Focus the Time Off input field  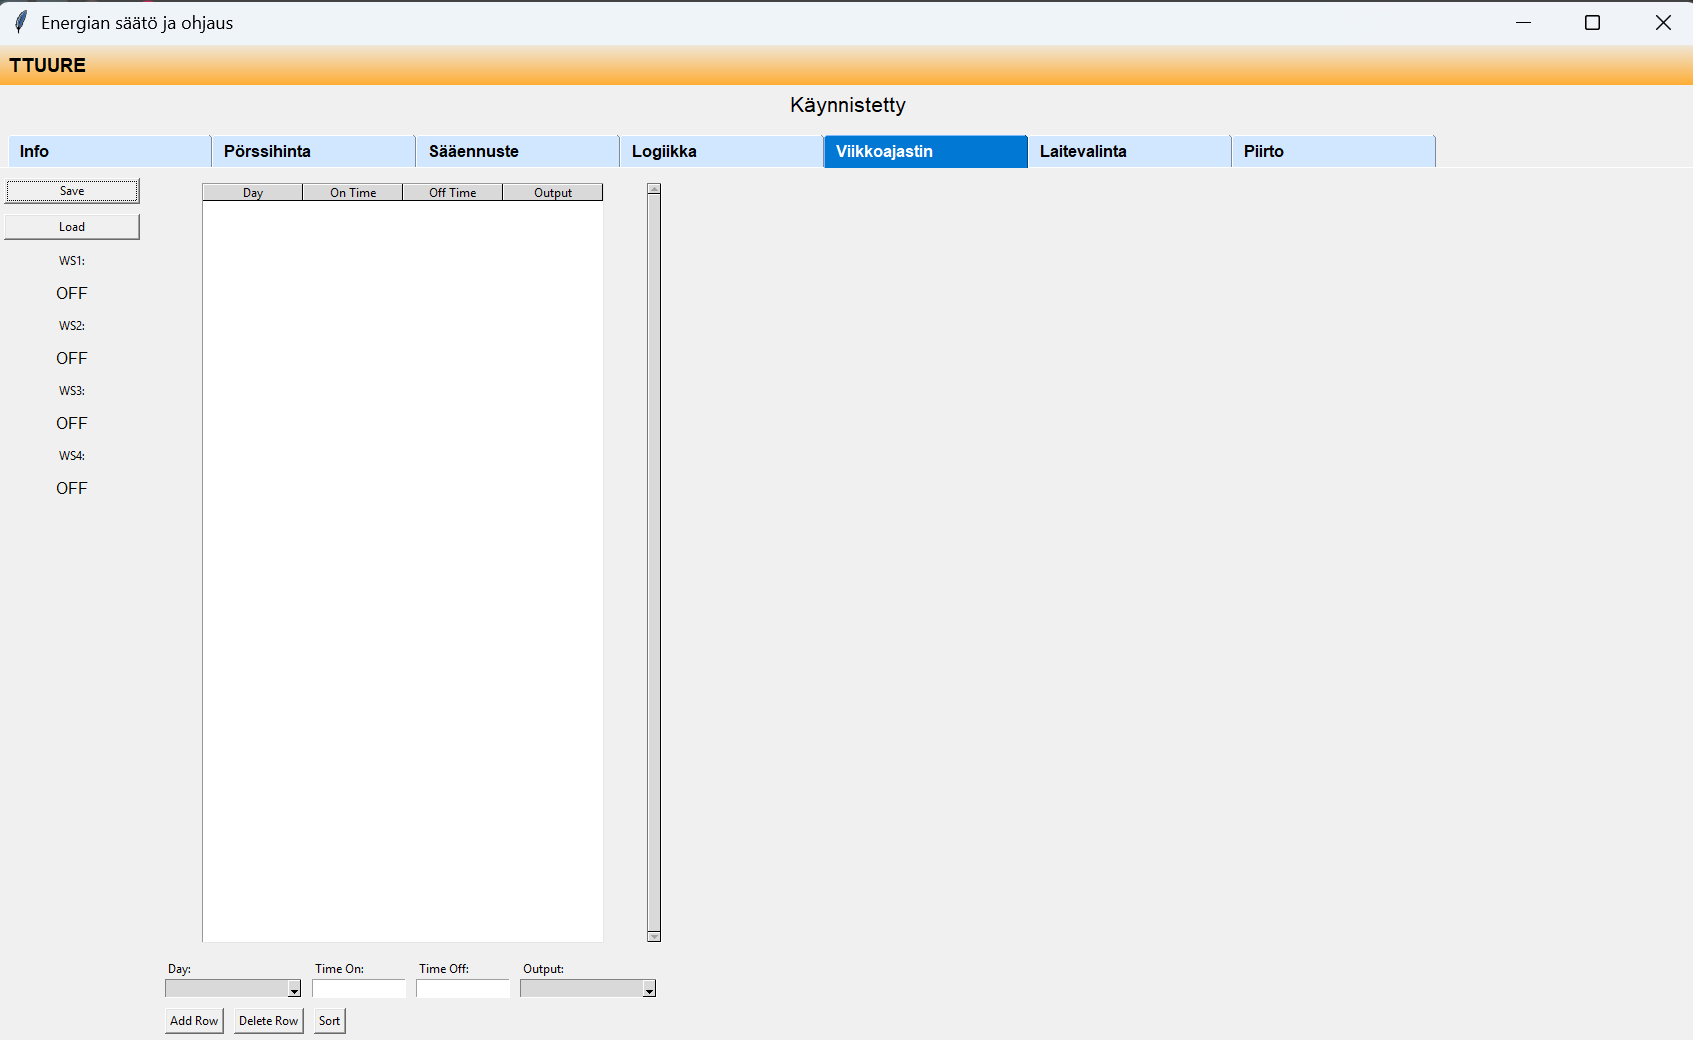463,989
